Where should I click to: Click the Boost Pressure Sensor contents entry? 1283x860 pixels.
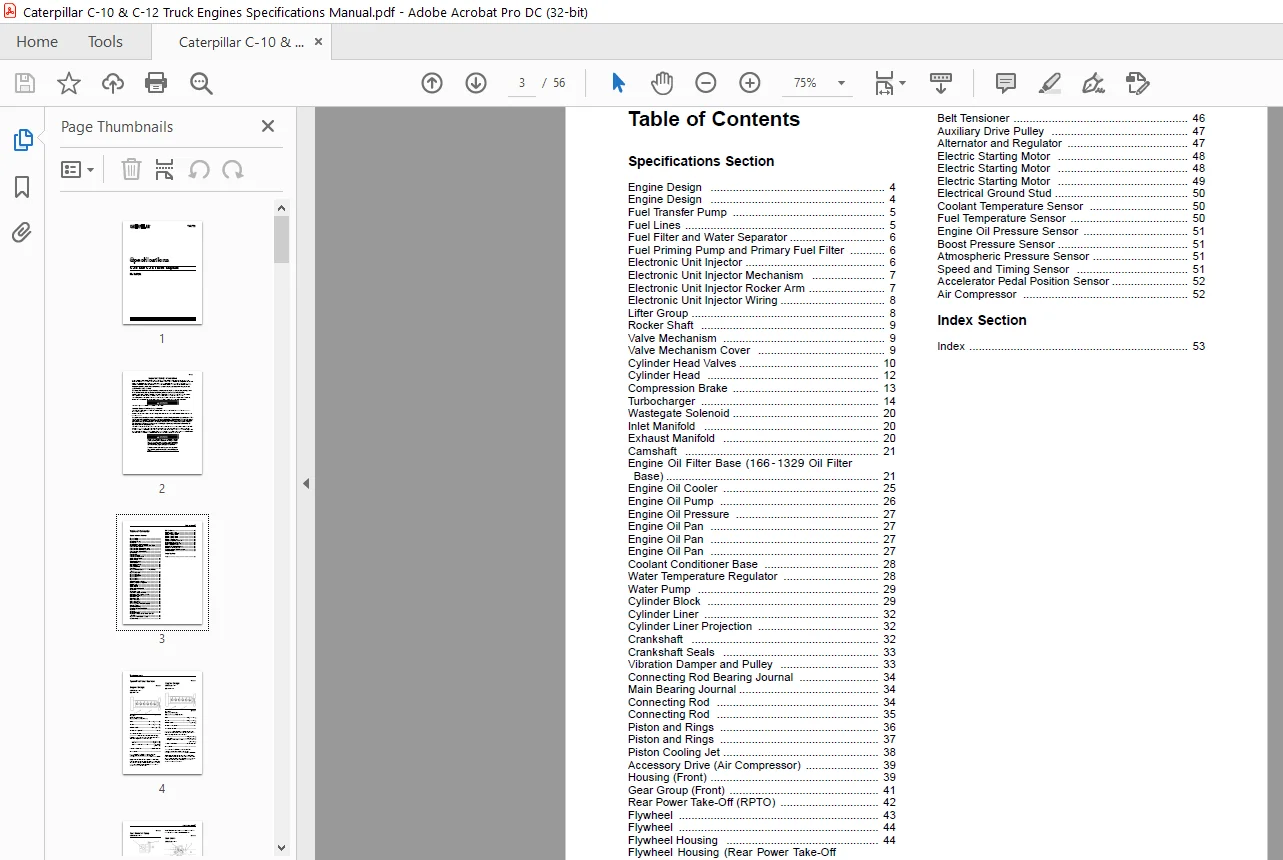point(1071,244)
